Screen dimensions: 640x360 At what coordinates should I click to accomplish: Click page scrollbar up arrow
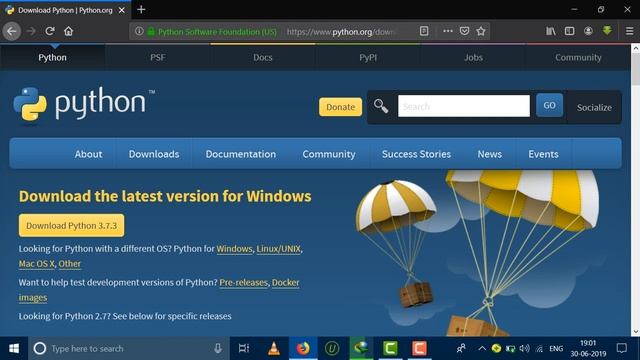coord(636,49)
